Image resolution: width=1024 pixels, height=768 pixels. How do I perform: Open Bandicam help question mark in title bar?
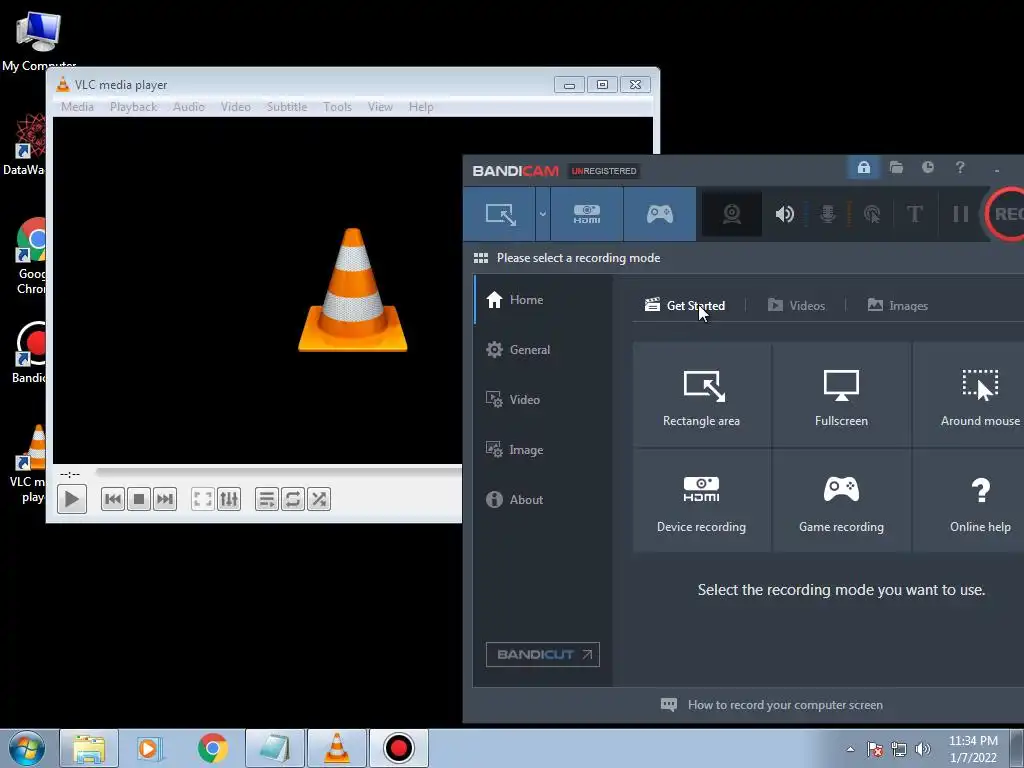[x=960, y=168]
